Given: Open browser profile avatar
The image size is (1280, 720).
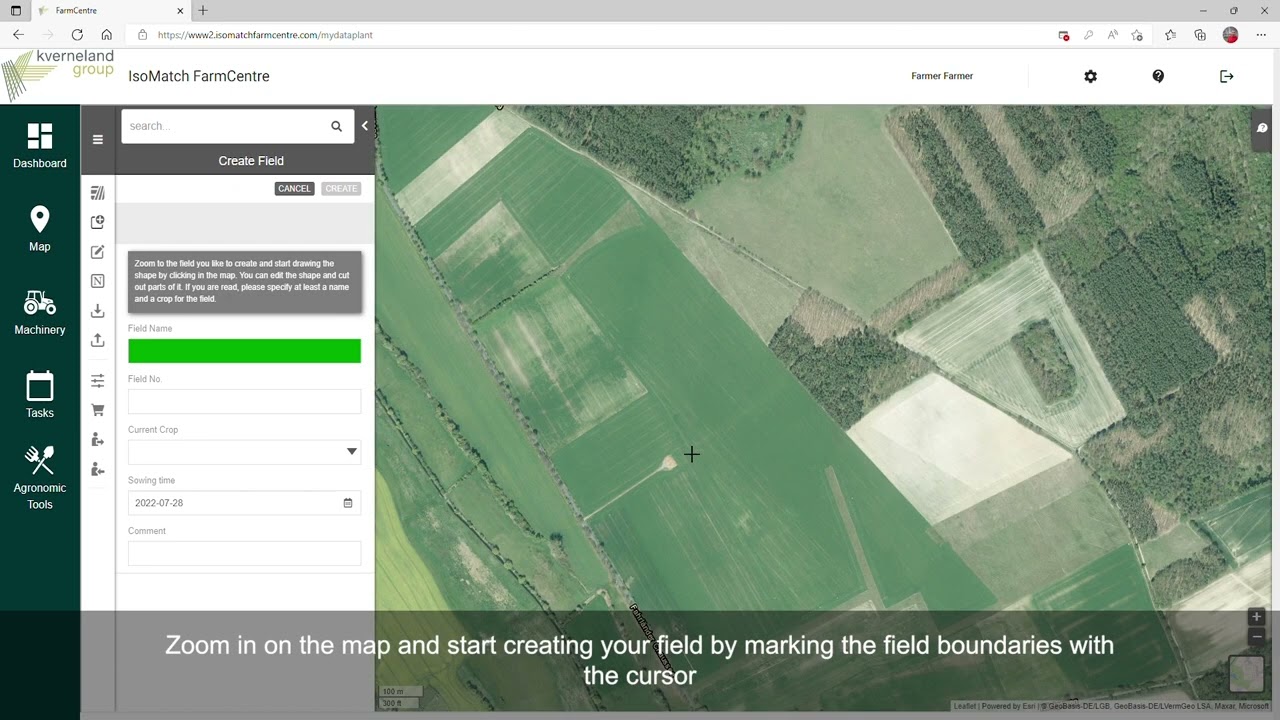Looking at the screenshot, I should (x=1231, y=35).
